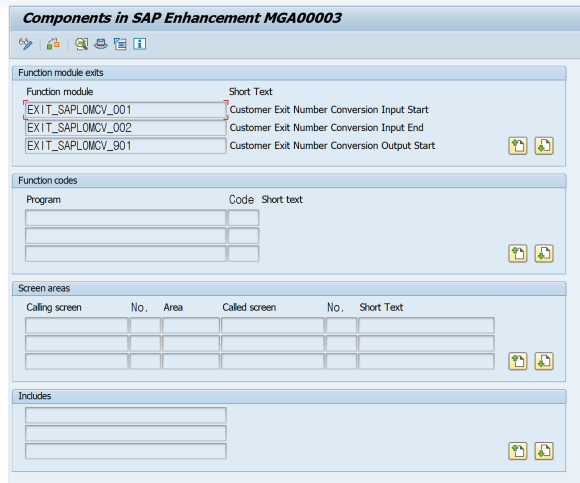The width and height of the screenshot is (580, 483).
Task: Click 'Customer Exit Number Conversion Input Start' text
Action: click(329, 110)
